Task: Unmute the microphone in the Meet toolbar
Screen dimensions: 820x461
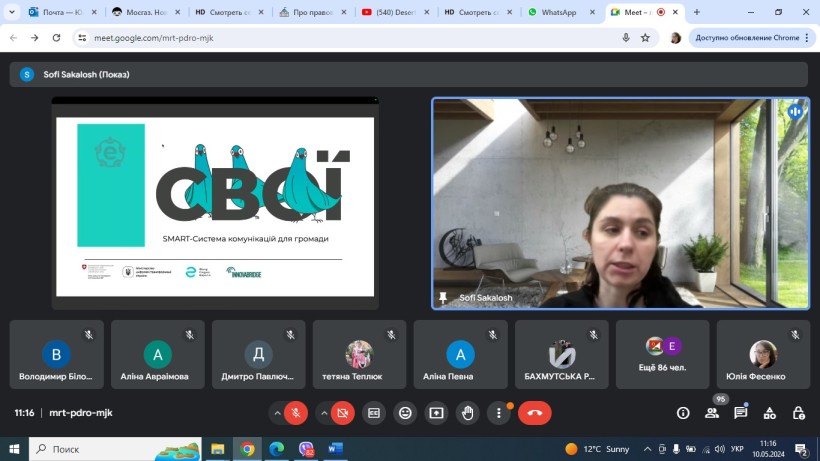Action: (x=295, y=413)
